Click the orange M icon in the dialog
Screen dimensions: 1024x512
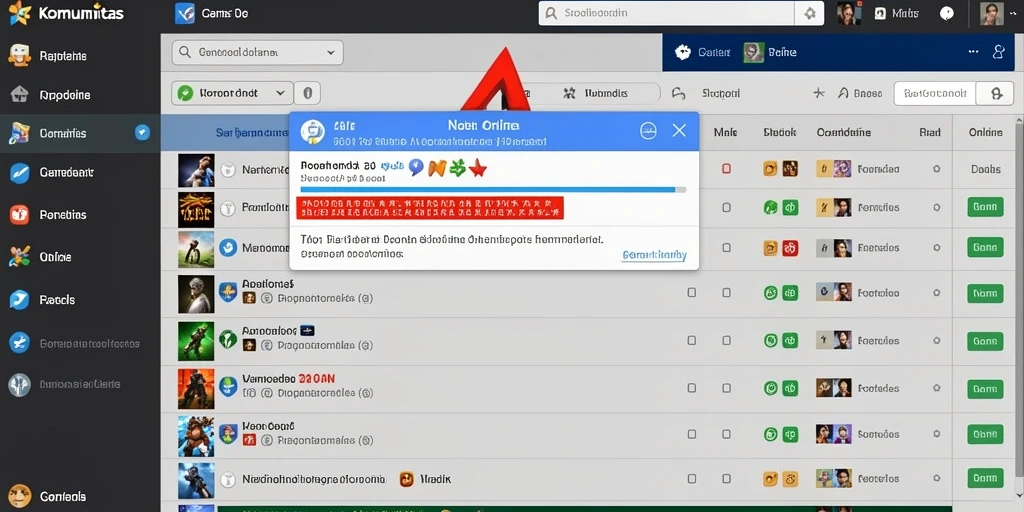[x=437, y=168]
